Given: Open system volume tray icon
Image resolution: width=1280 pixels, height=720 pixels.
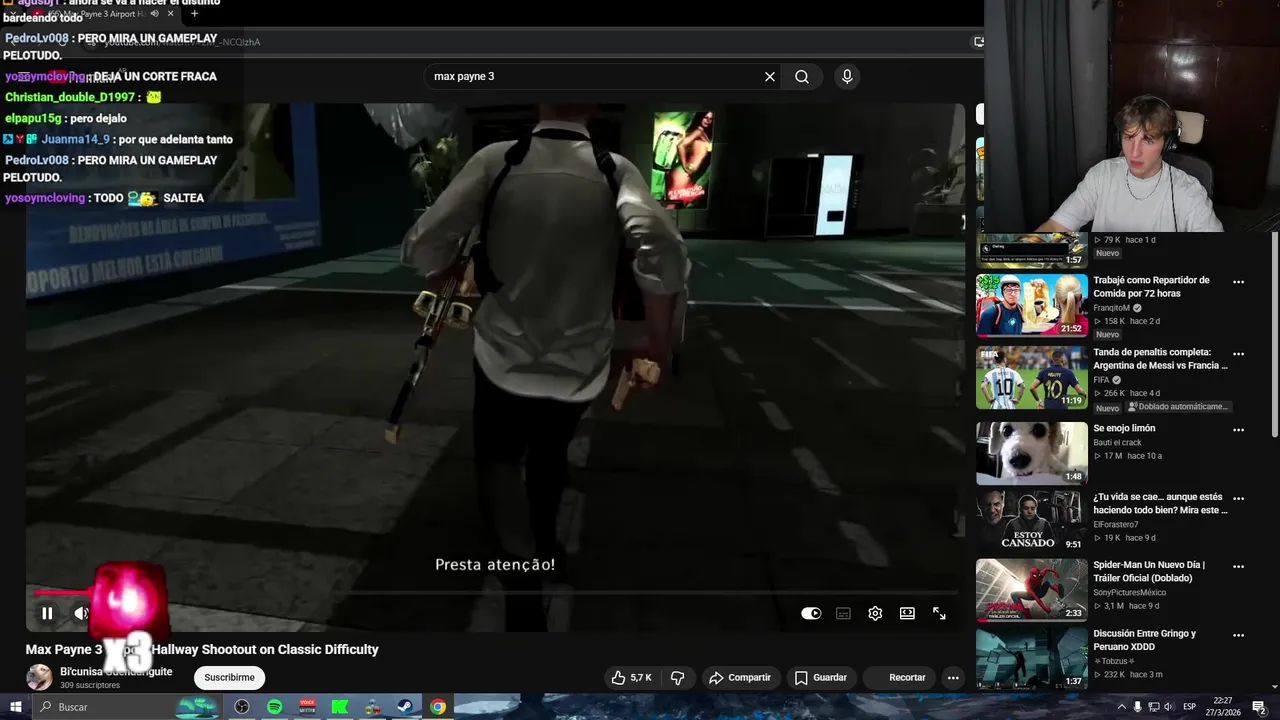Looking at the screenshot, I should 1170,707.
